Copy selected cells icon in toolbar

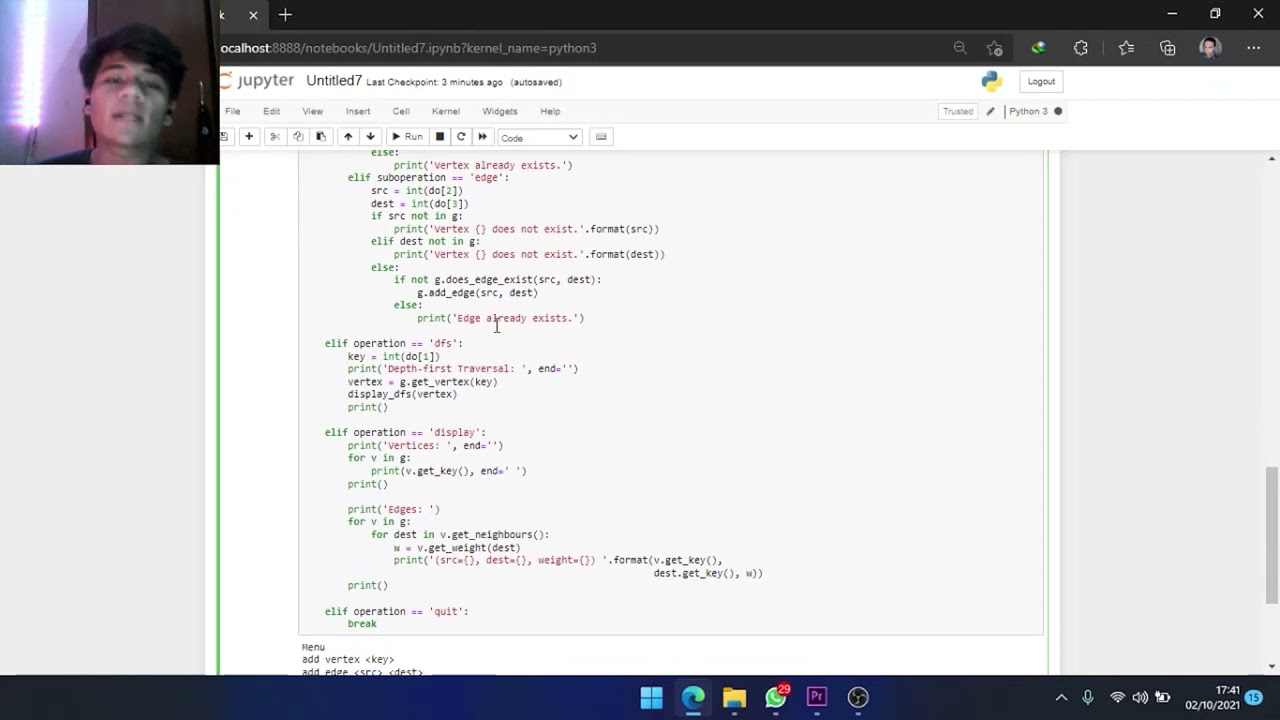pyautogui.click(x=298, y=137)
